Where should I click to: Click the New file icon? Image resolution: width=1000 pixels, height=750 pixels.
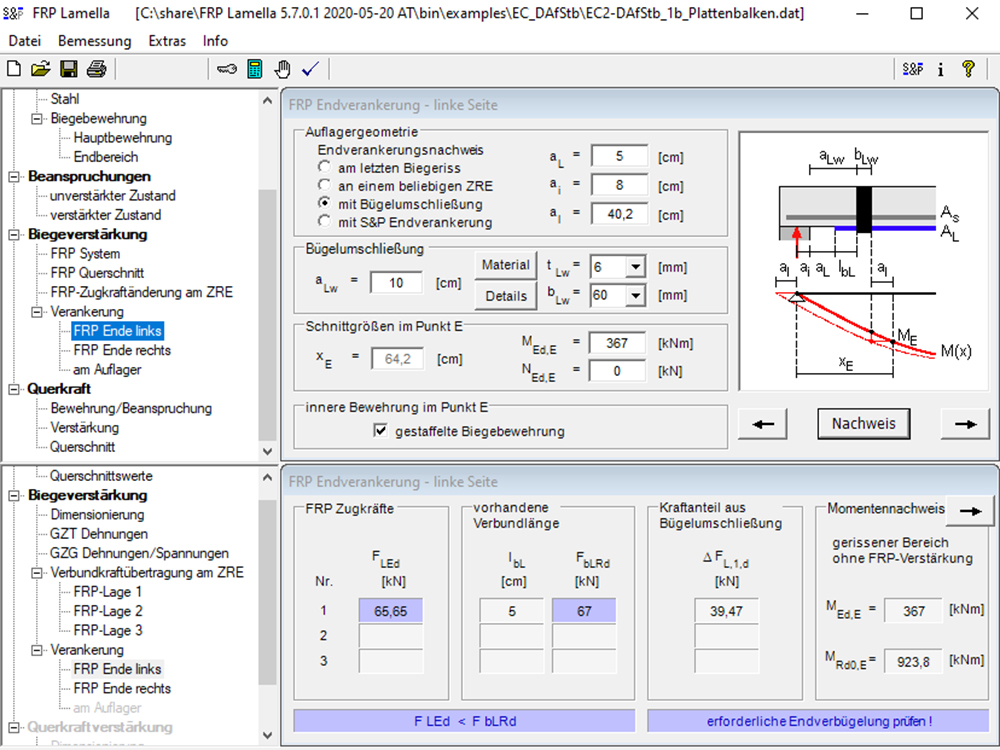point(13,68)
